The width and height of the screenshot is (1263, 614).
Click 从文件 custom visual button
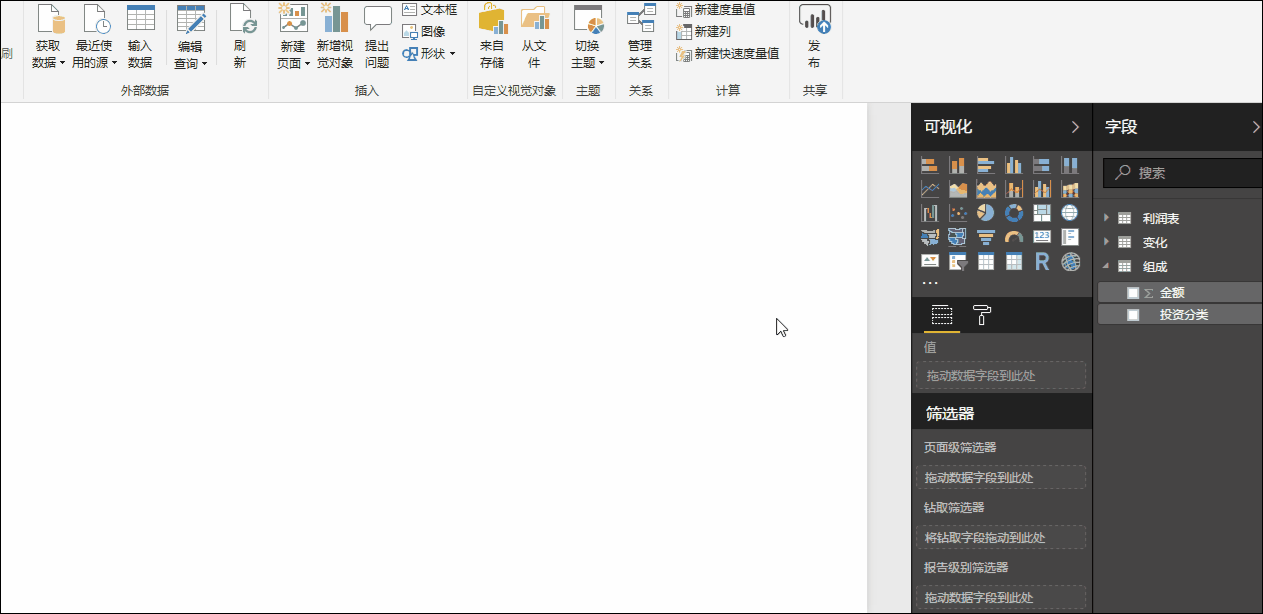534,37
